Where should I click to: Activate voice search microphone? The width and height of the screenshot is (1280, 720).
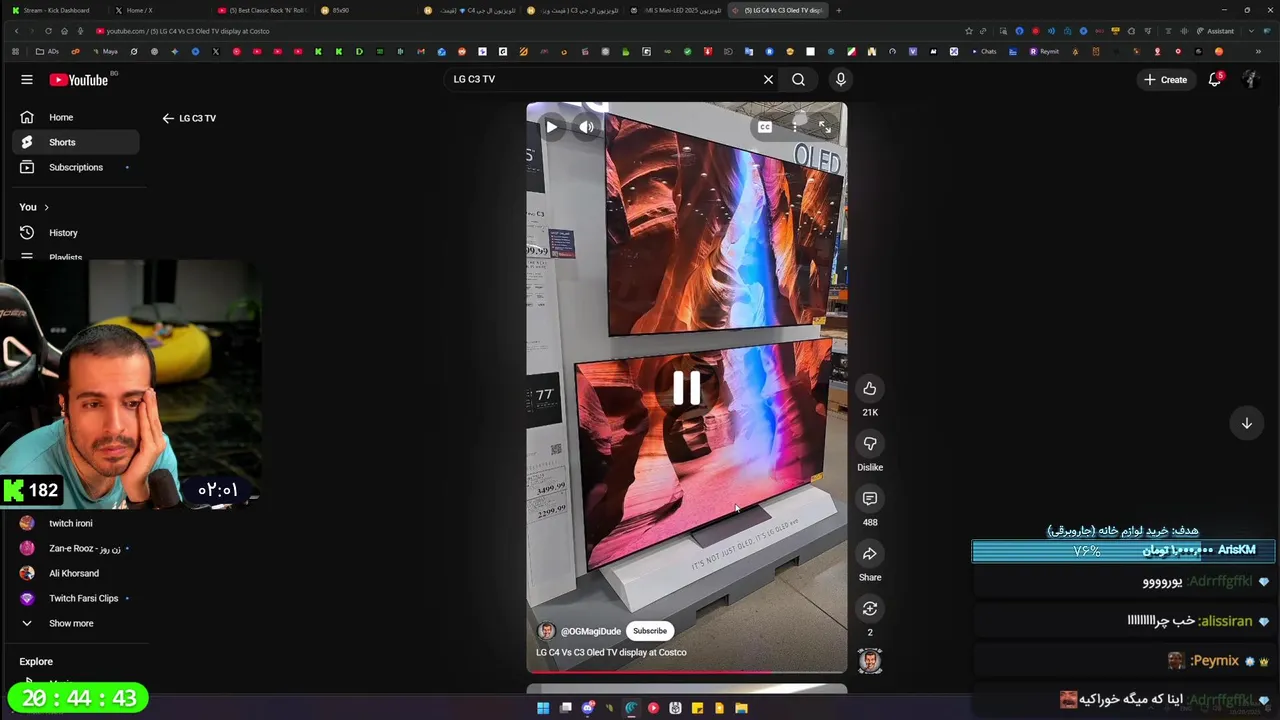pyautogui.click(x=840, y=79)
